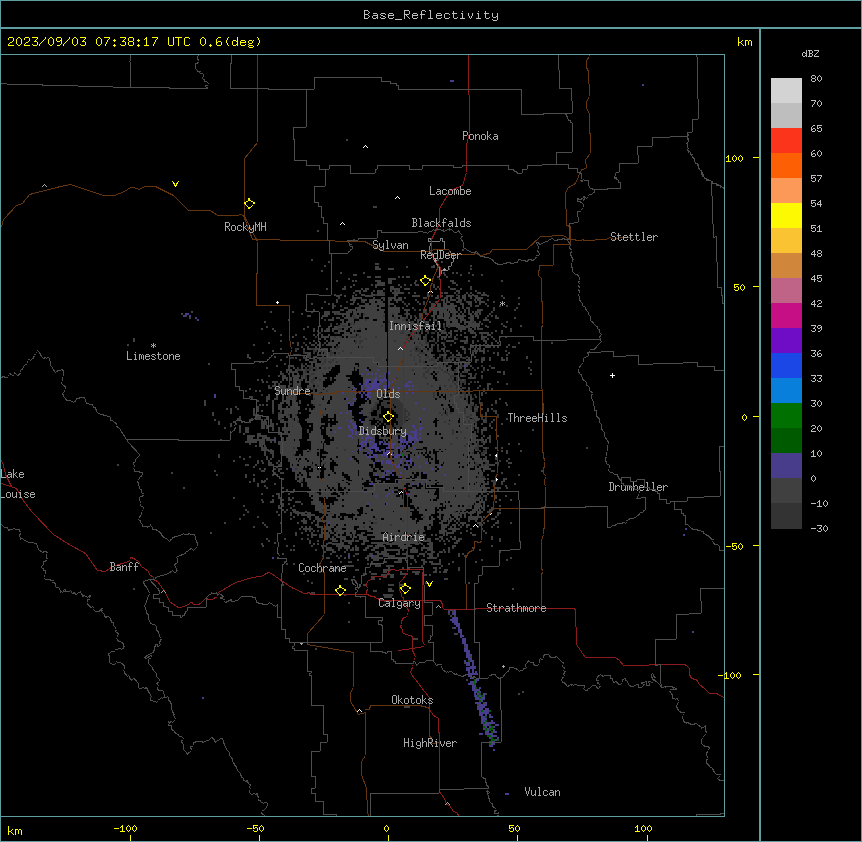Select the Lacombe city label
The width and height of the screenshot is (862, 842).
[450, 191]
